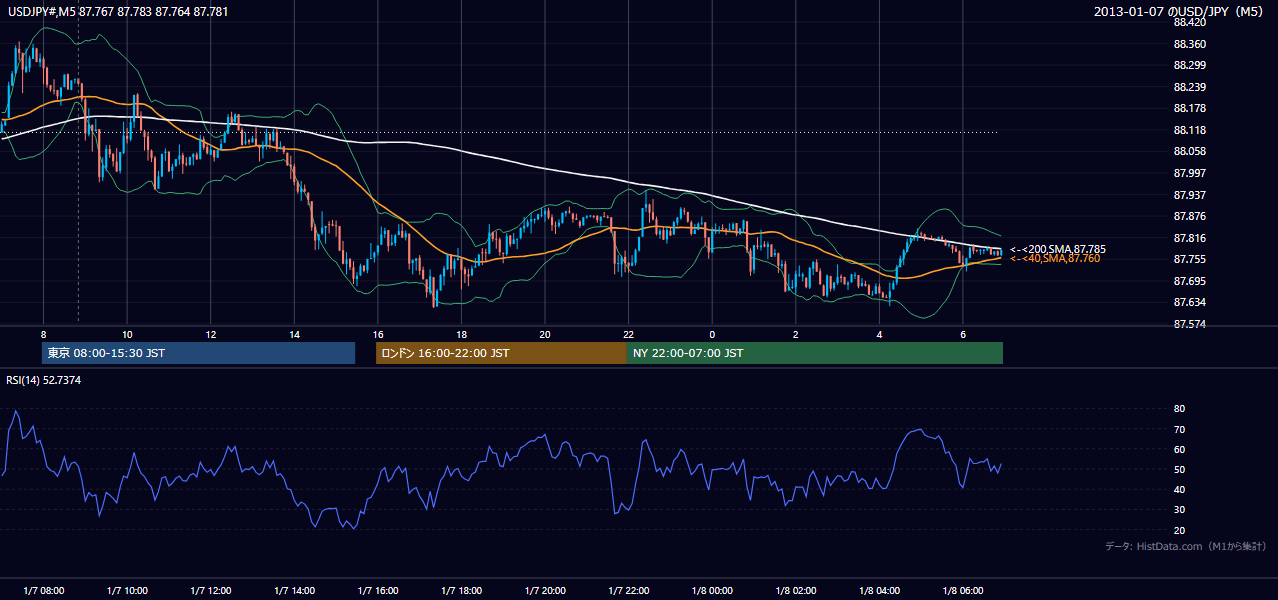
Task: Click price axis value 87.876
Action: (1188, 216)
